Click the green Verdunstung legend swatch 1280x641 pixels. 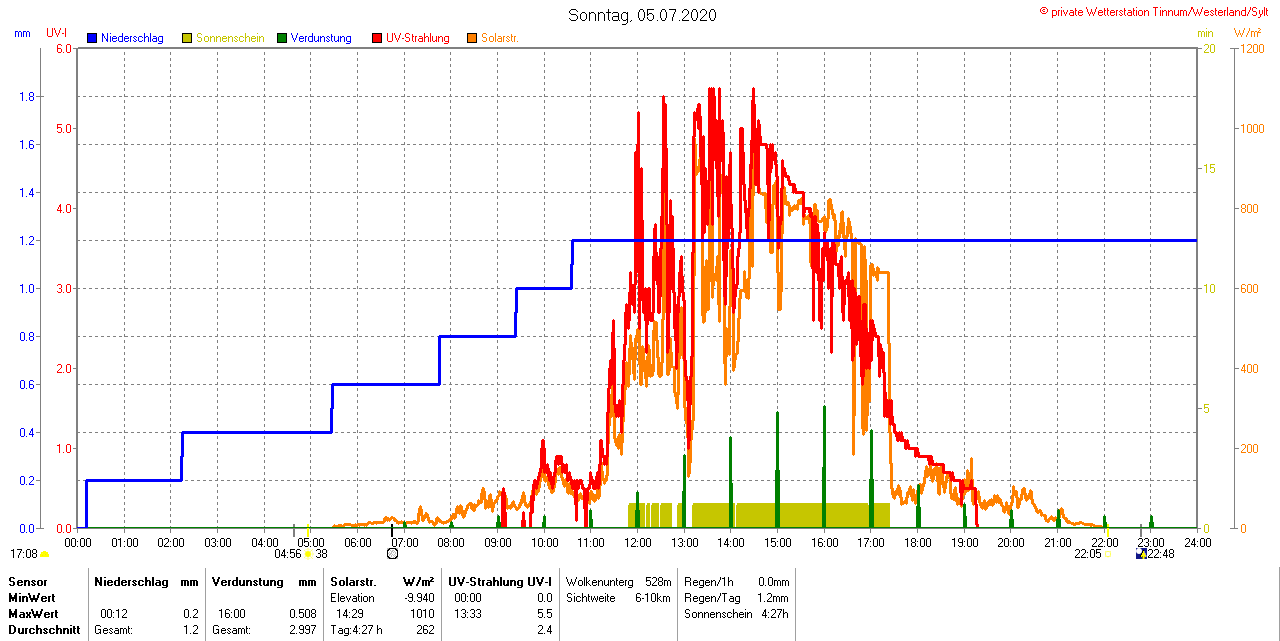coord(282,38)
